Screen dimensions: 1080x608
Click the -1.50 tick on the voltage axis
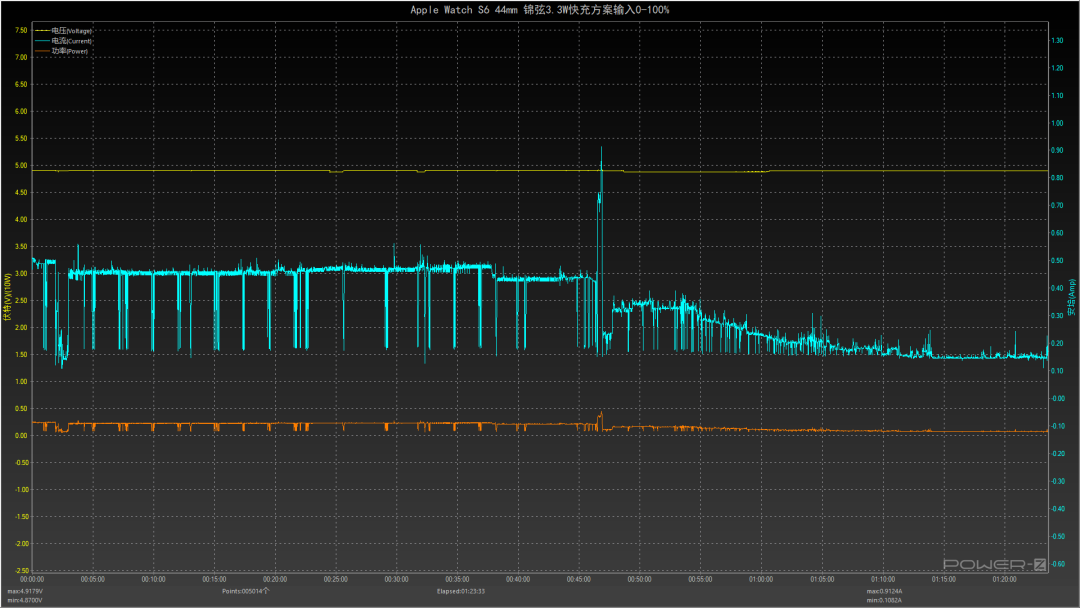[x=21, y=516]
